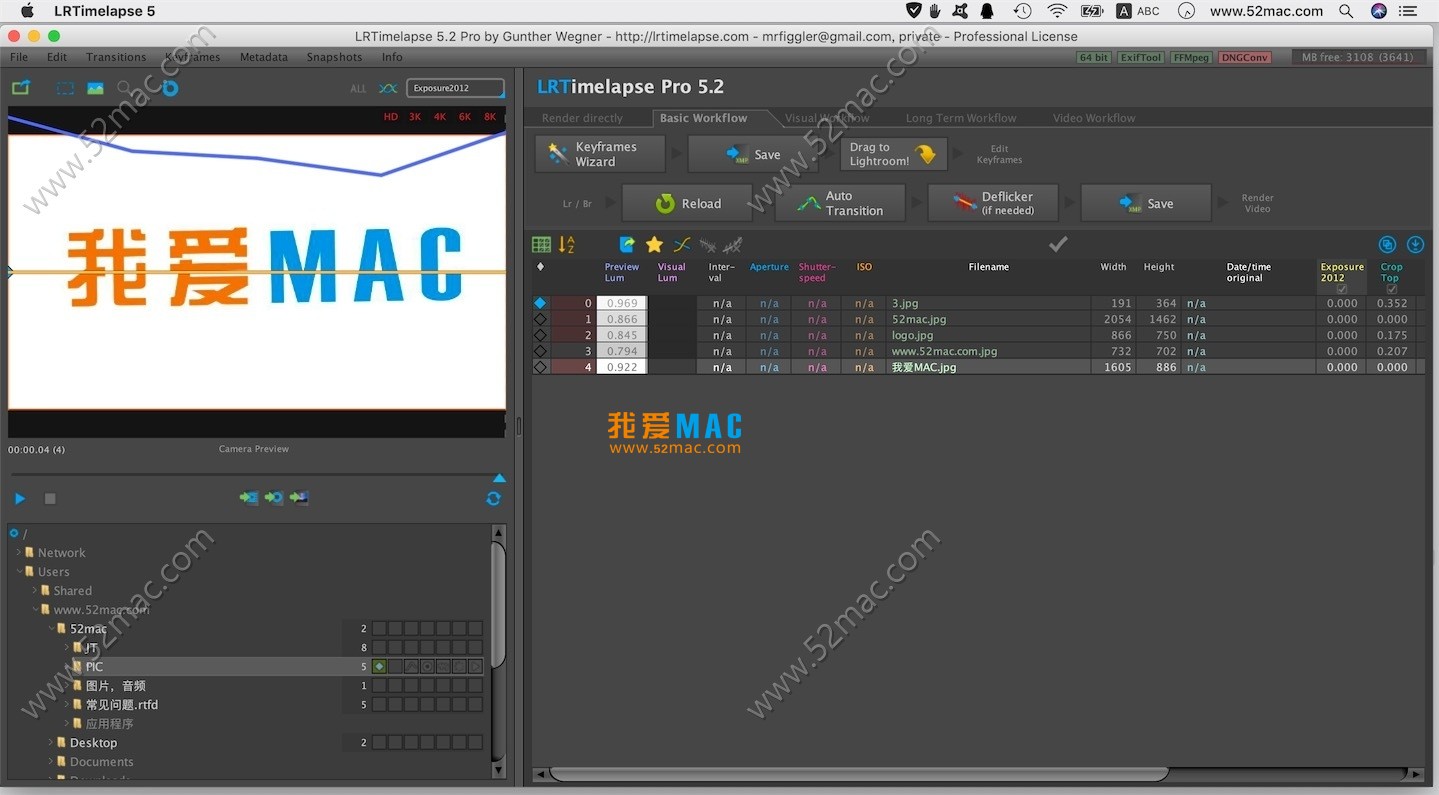Start playback with the blue play button

20,498
